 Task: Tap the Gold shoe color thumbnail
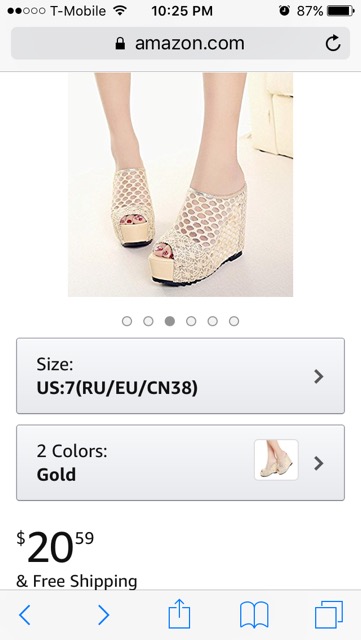[x=276, y=460]
